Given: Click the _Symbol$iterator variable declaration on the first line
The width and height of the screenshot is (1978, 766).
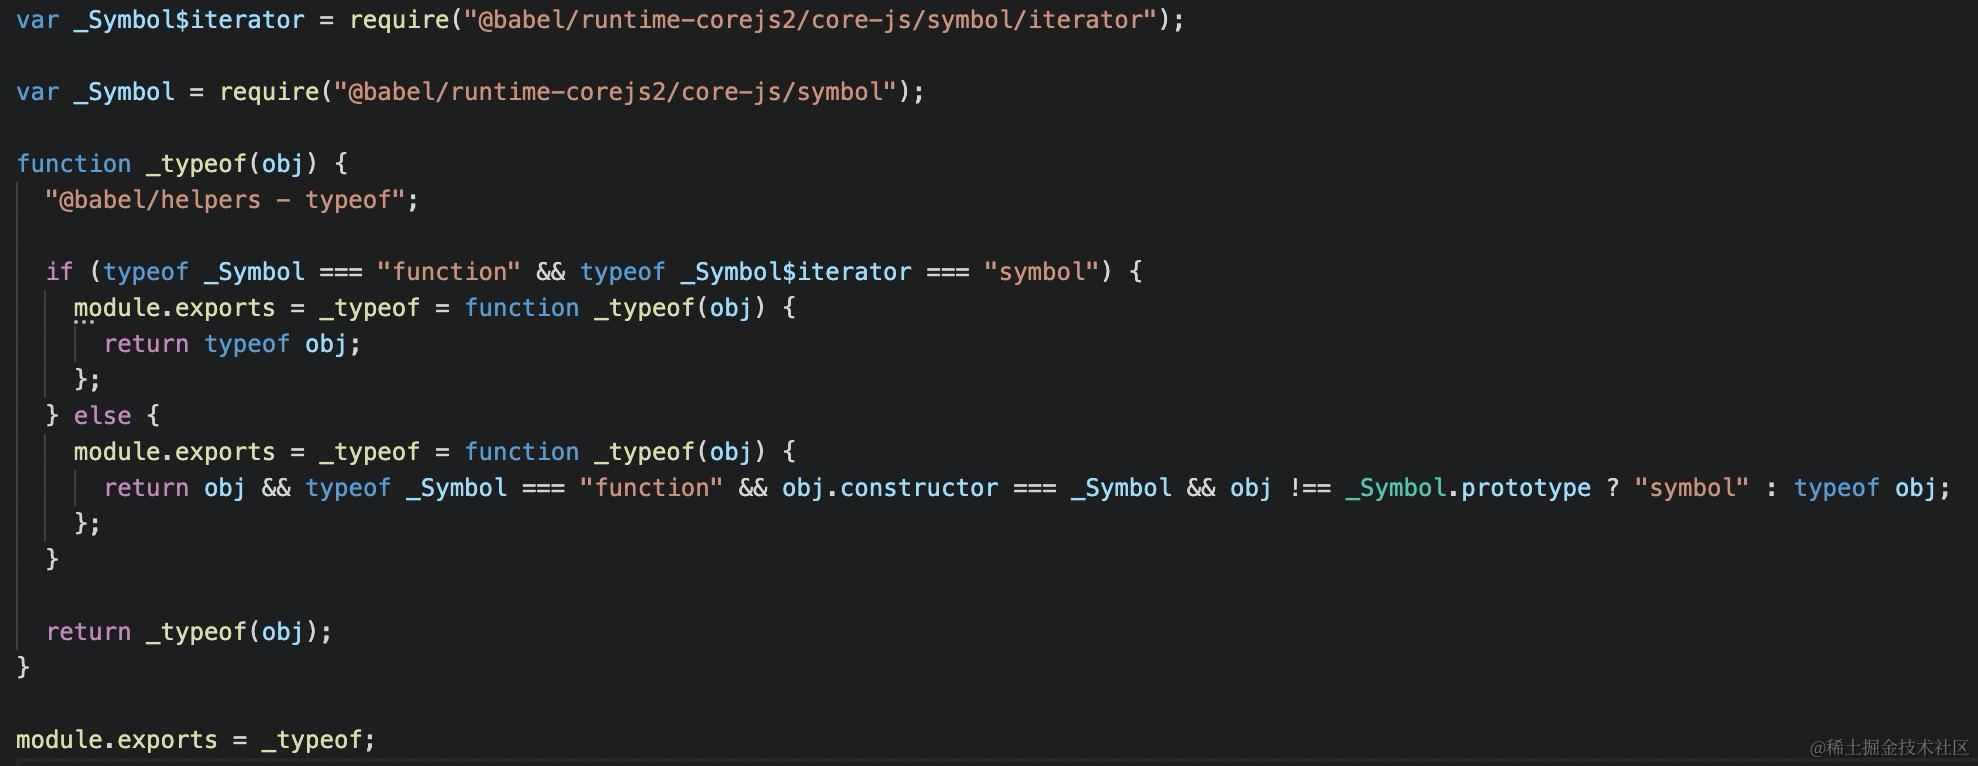Looking at the screenshot, I should (x=188, y=20).
